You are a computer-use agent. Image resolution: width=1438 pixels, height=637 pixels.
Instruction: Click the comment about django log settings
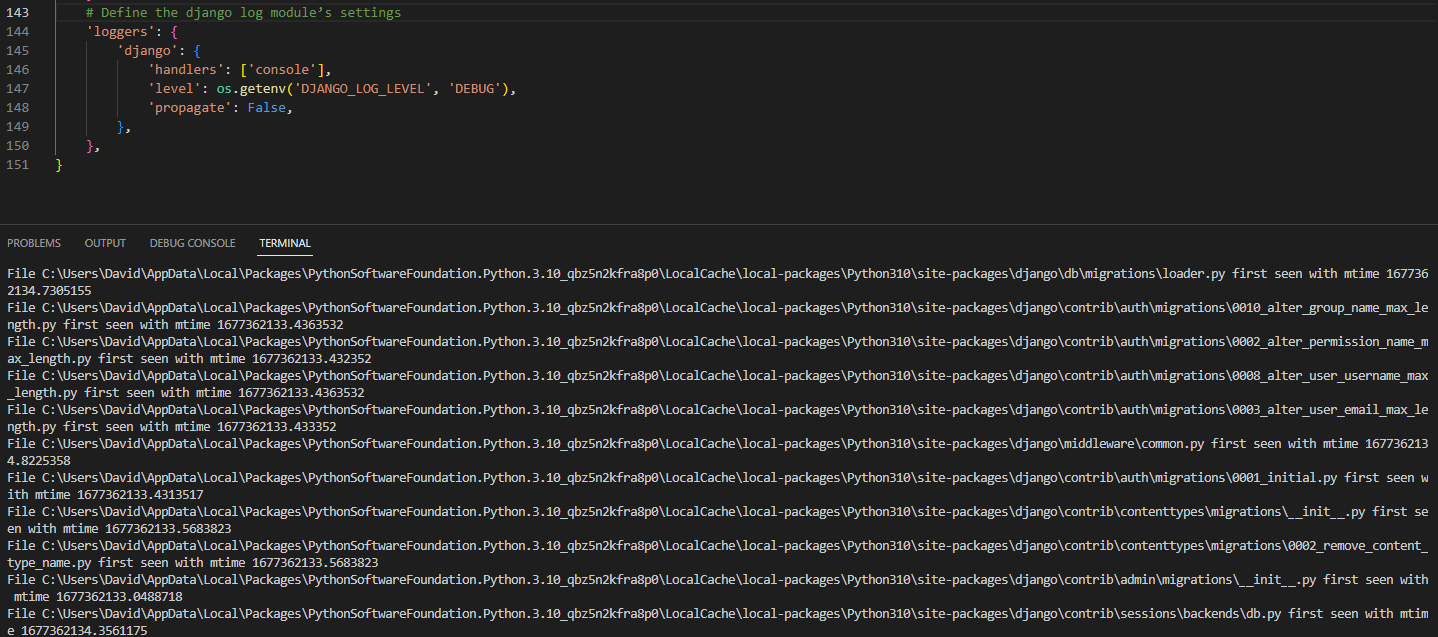click(243, 13)
